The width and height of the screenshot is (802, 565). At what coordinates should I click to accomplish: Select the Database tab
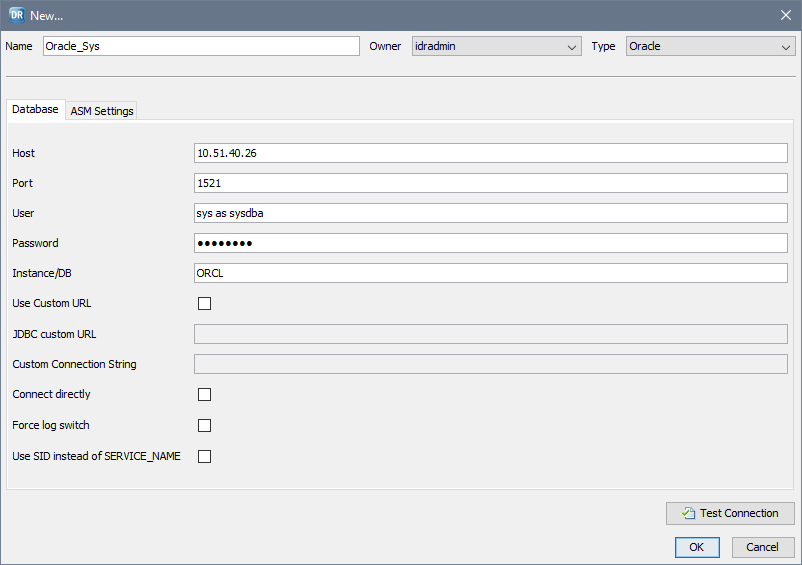(x=35, y=110)
